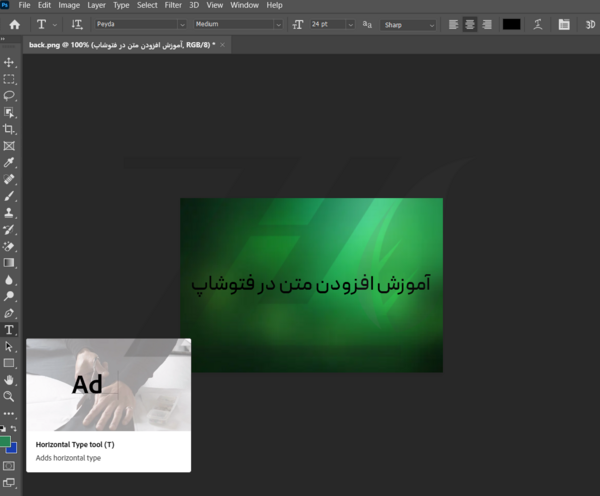Viewport: 600px width, 496px height.
Task: Toggle text orientation icon in options bar
Action: (x=77, y=24)
